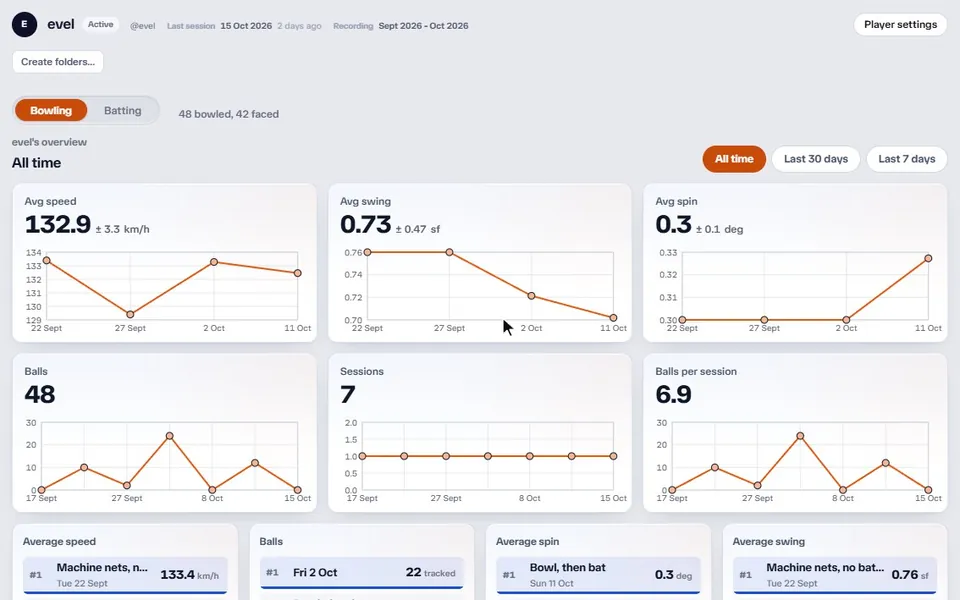
Task: Click the evel profile avatar
Action: tap(24, 24)
